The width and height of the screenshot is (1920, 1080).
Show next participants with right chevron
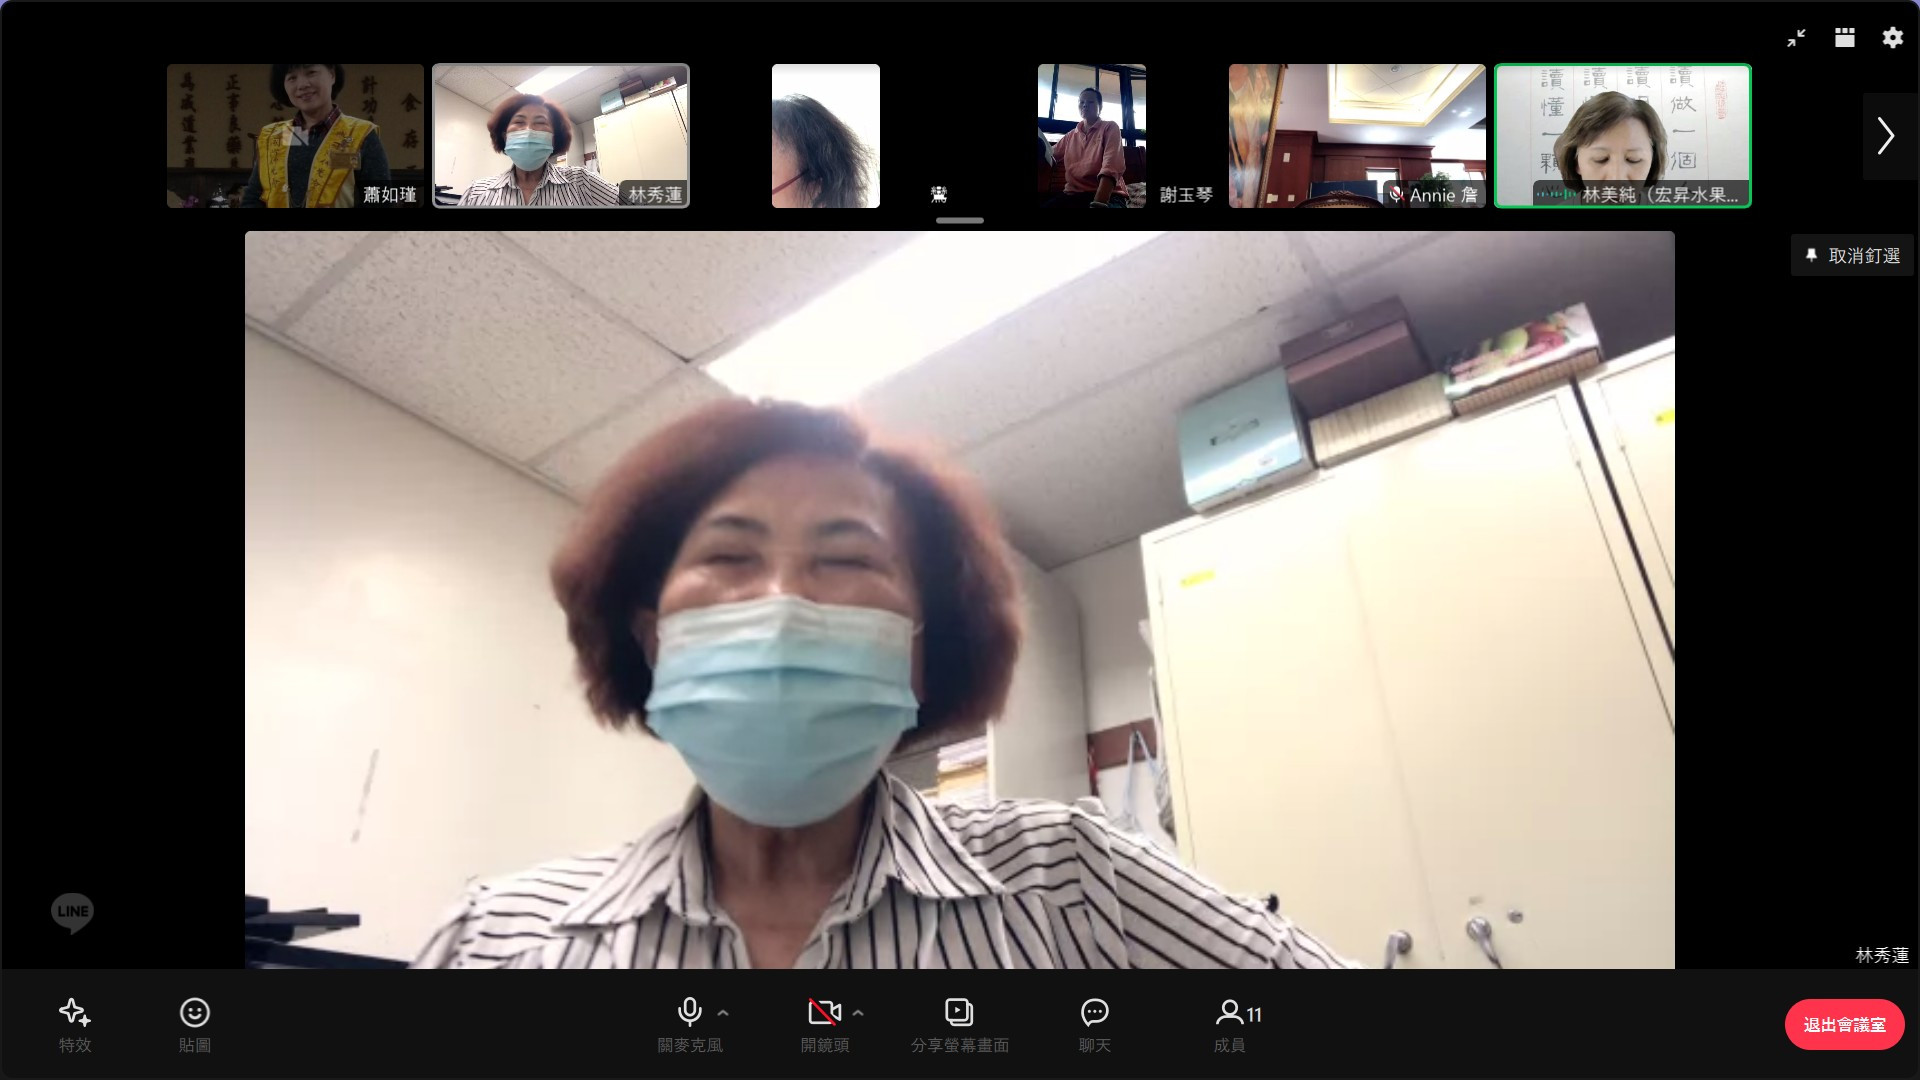tap(1885, 136)
